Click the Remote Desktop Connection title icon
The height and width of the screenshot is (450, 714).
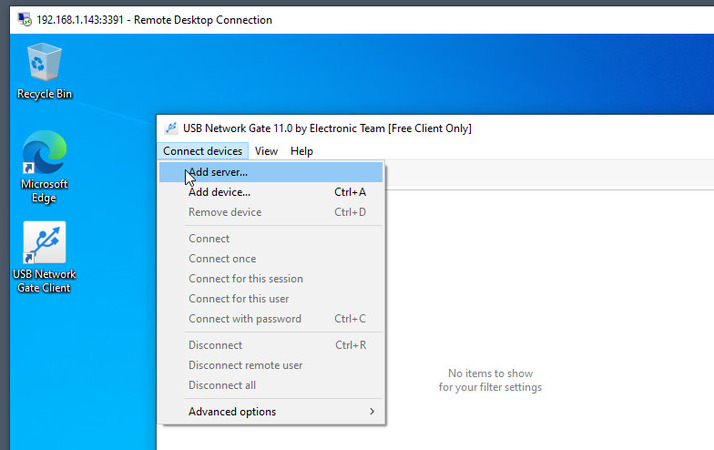(x=25, y=20)
